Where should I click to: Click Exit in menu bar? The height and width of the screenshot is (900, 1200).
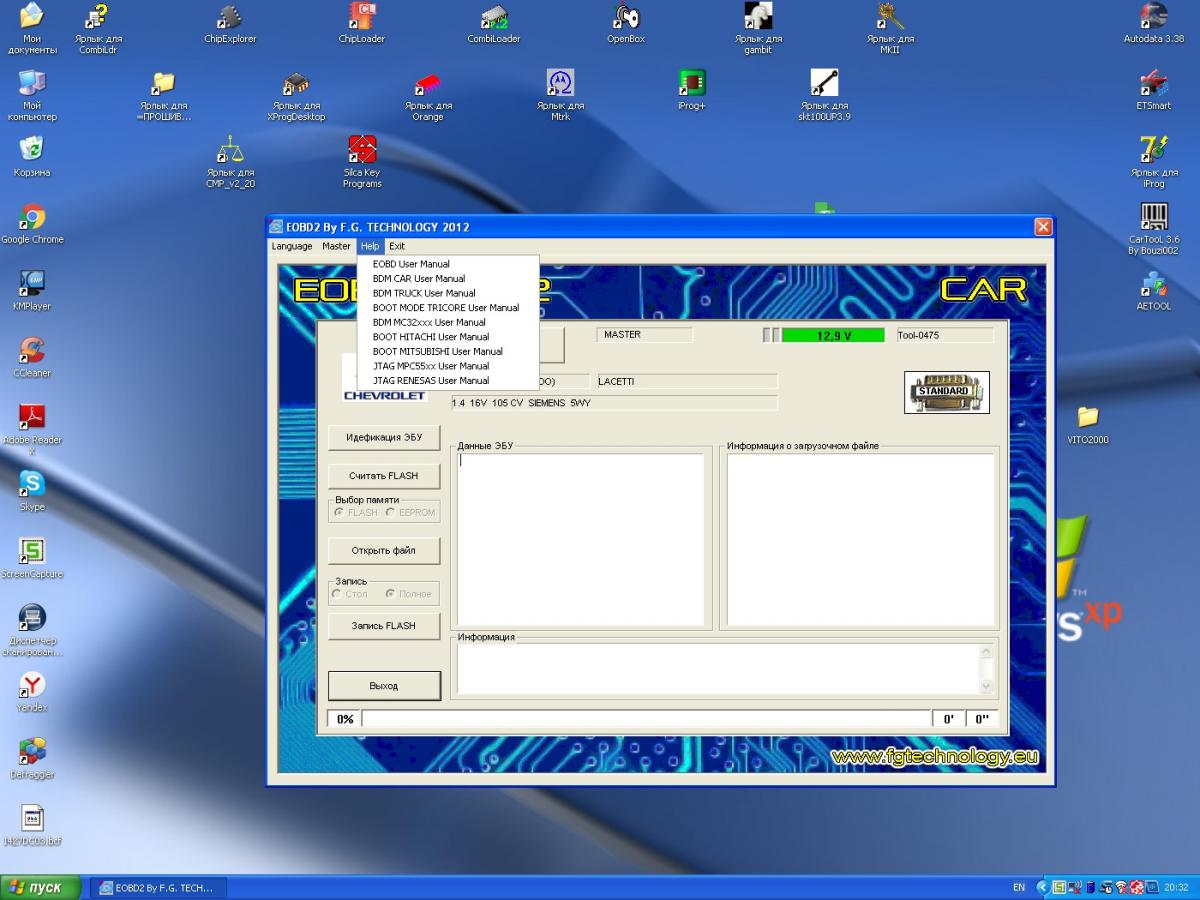coord(397,246)
